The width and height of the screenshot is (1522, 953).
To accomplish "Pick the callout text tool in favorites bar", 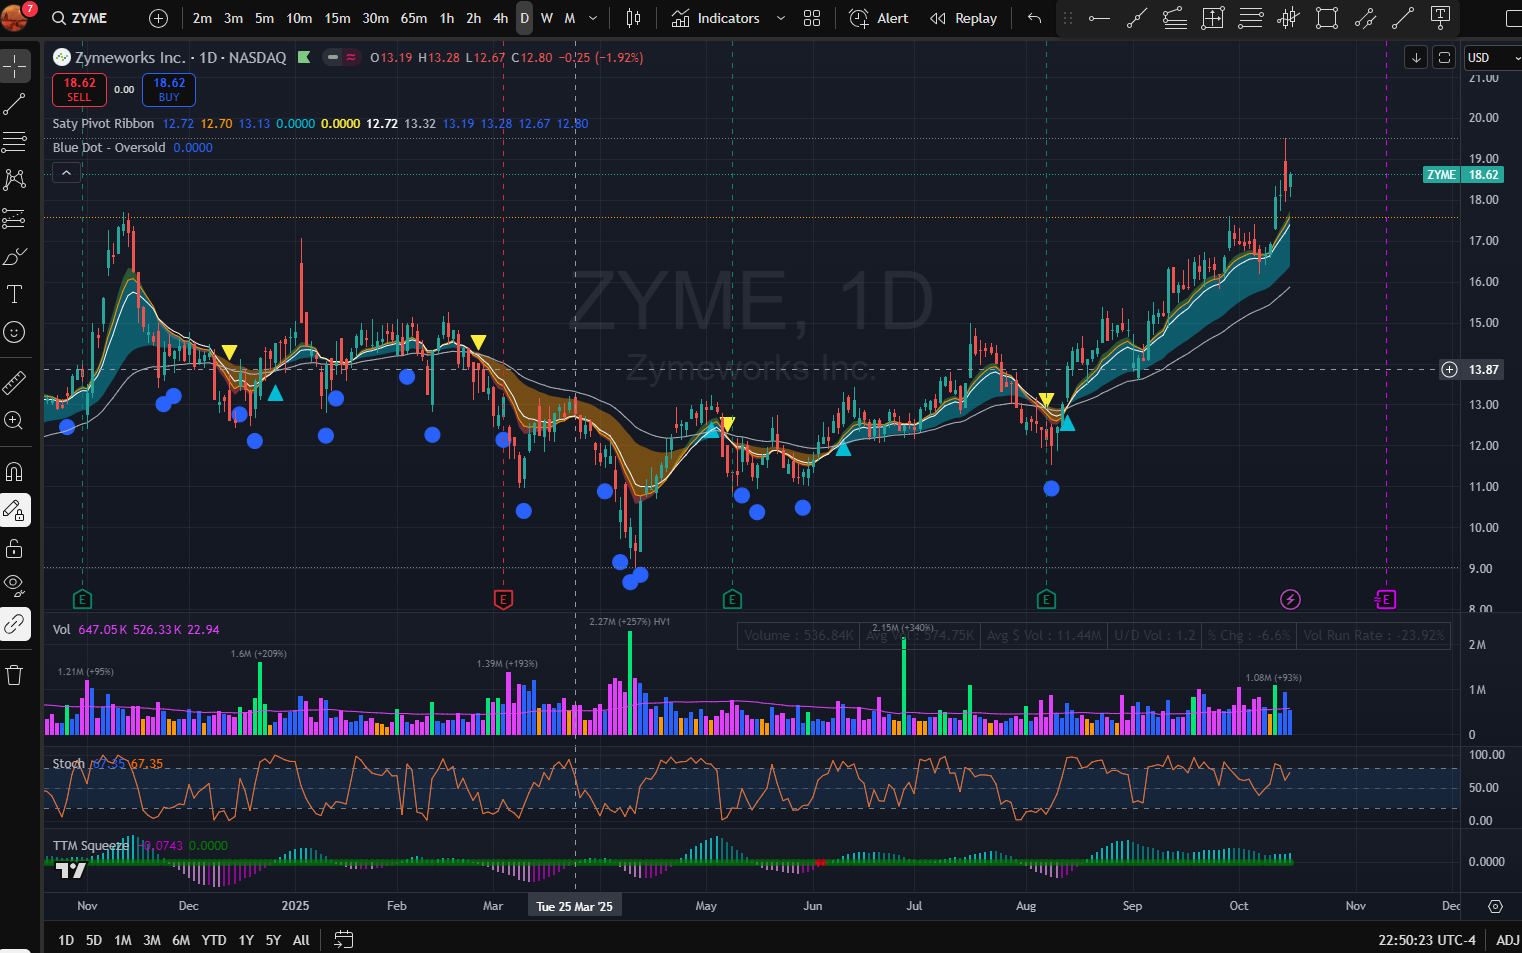I will coord(1441,18).
